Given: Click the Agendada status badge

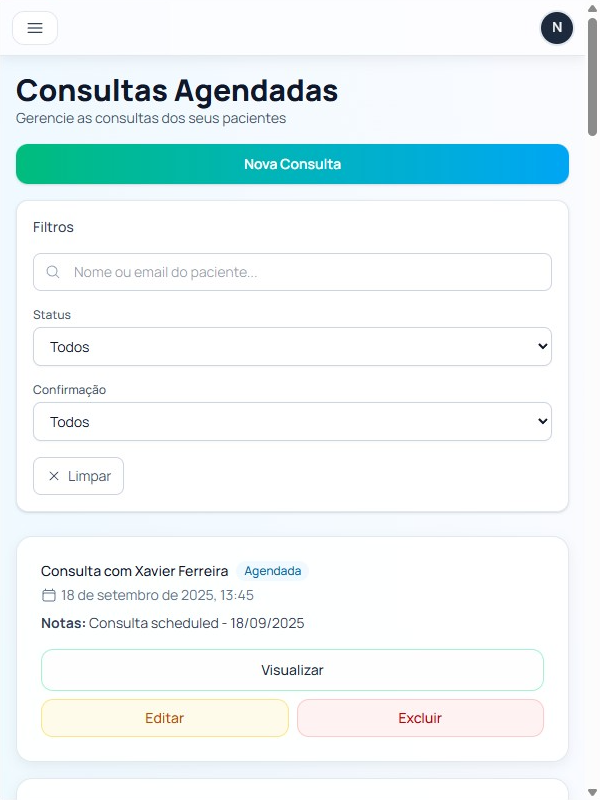Looking at the screenshot, I should [273, 570].
